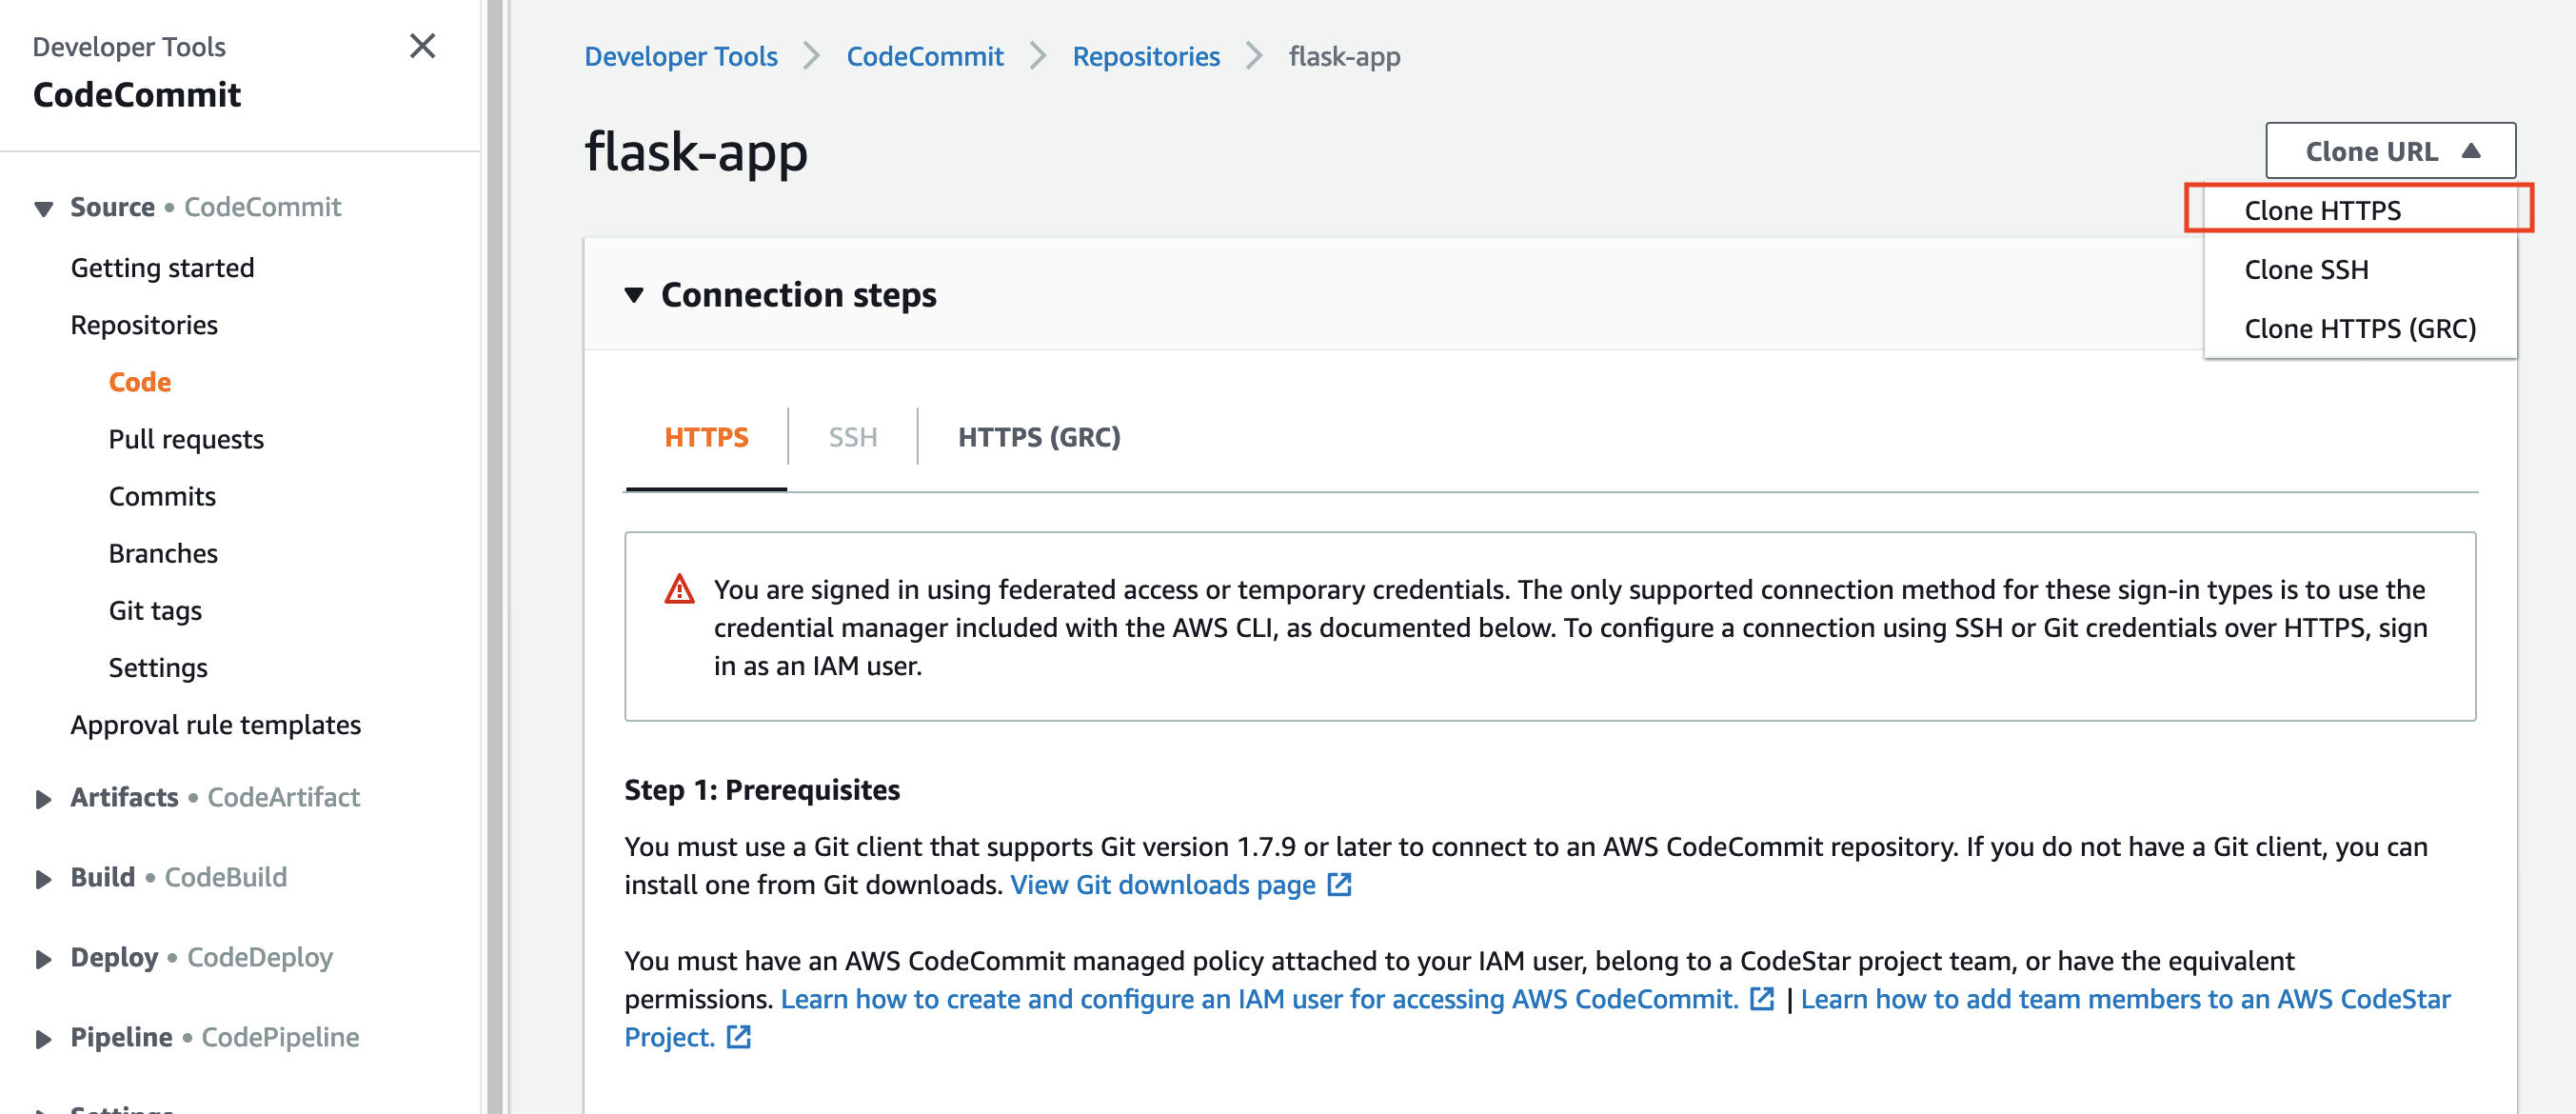This screenshot has height=1114, width=2576.
Task: Click the external-link icon after Git downloads page
Action: (1339, 885)
